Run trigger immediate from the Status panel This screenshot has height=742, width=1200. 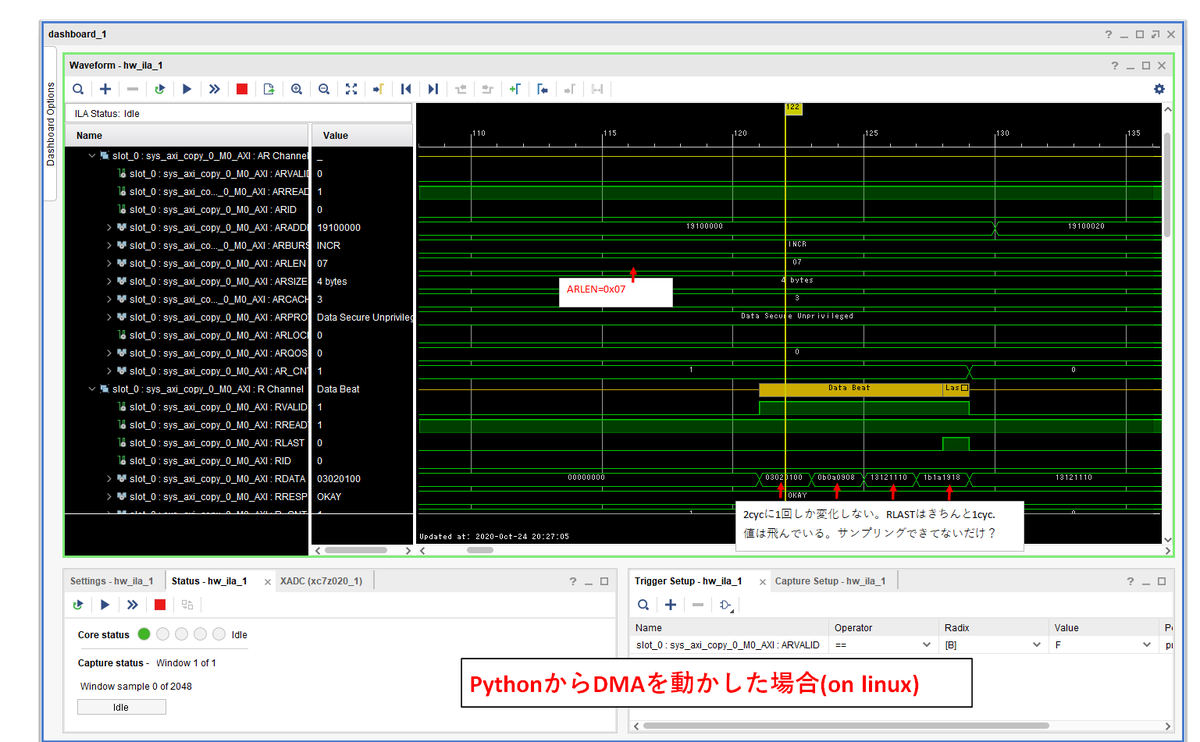coord(132,605)
